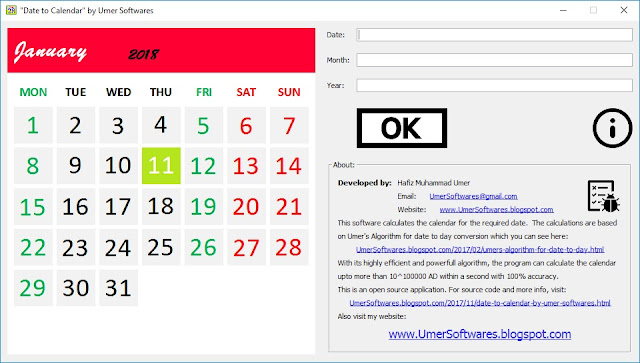
Task: Select day 3 in the calendar
Action: (118, 125)
